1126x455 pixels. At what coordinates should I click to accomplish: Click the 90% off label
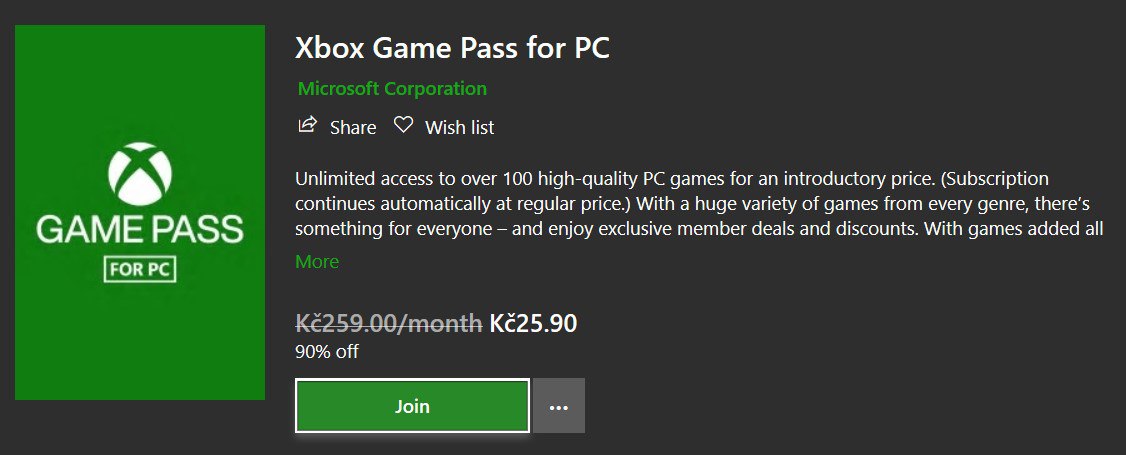pos(327,352)
